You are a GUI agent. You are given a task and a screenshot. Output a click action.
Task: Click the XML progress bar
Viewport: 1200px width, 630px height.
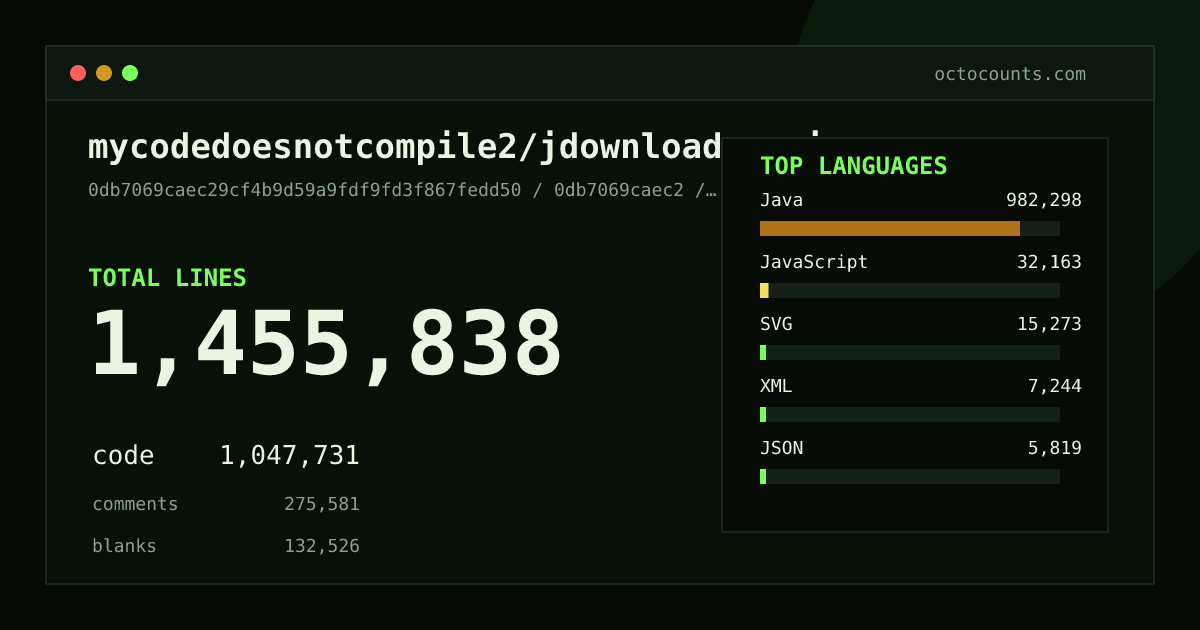tap(910, 414)
